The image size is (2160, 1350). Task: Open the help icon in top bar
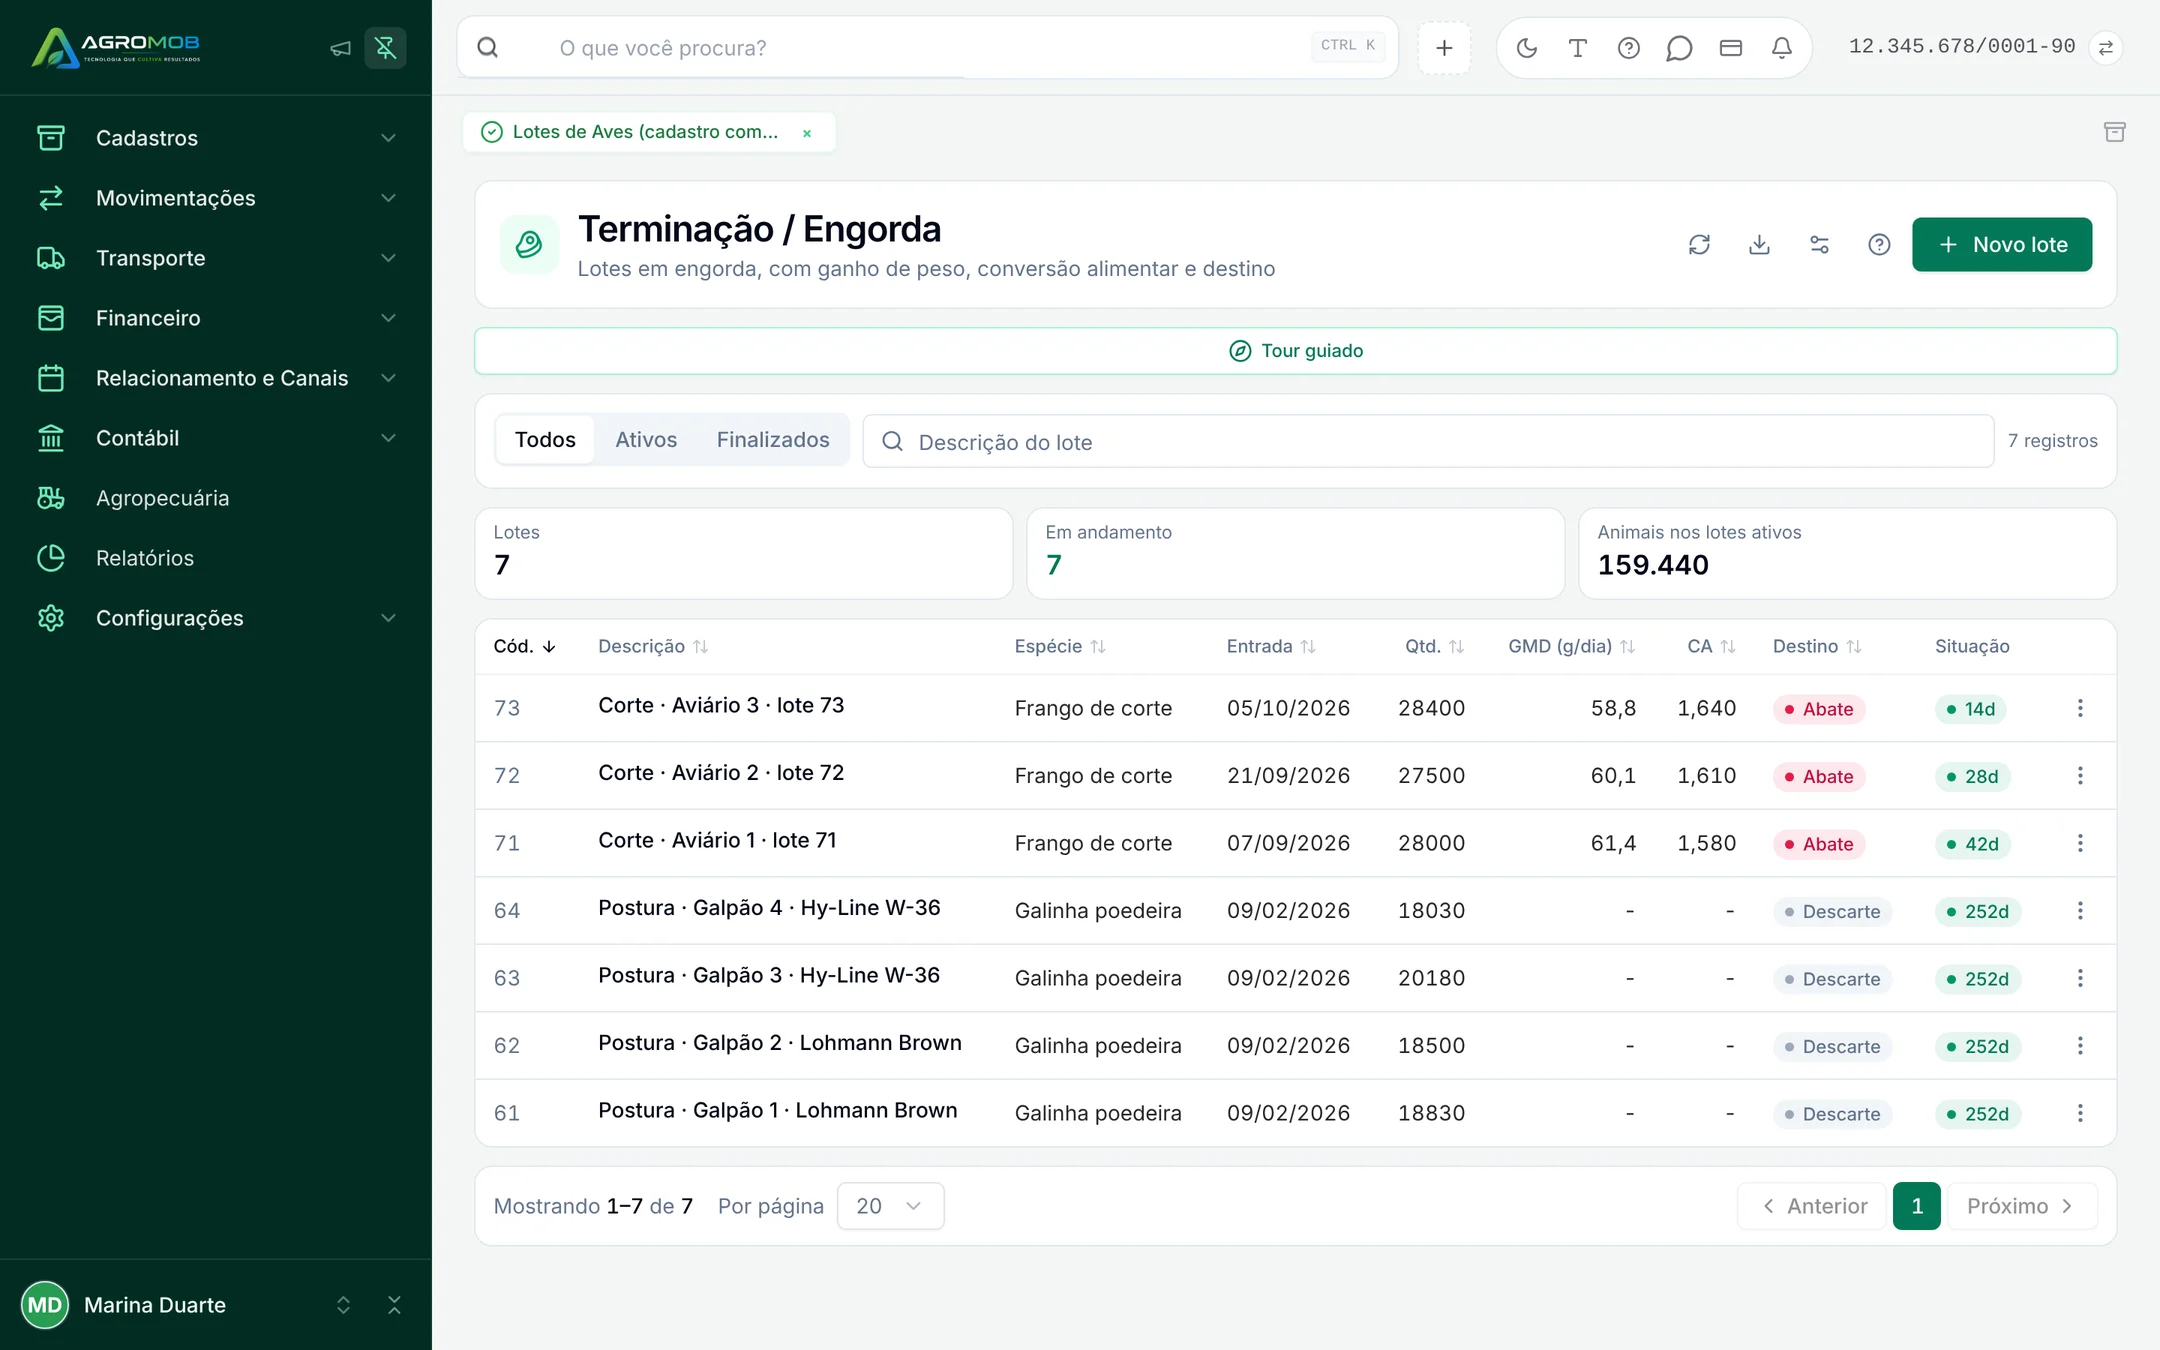point(1629,48)
